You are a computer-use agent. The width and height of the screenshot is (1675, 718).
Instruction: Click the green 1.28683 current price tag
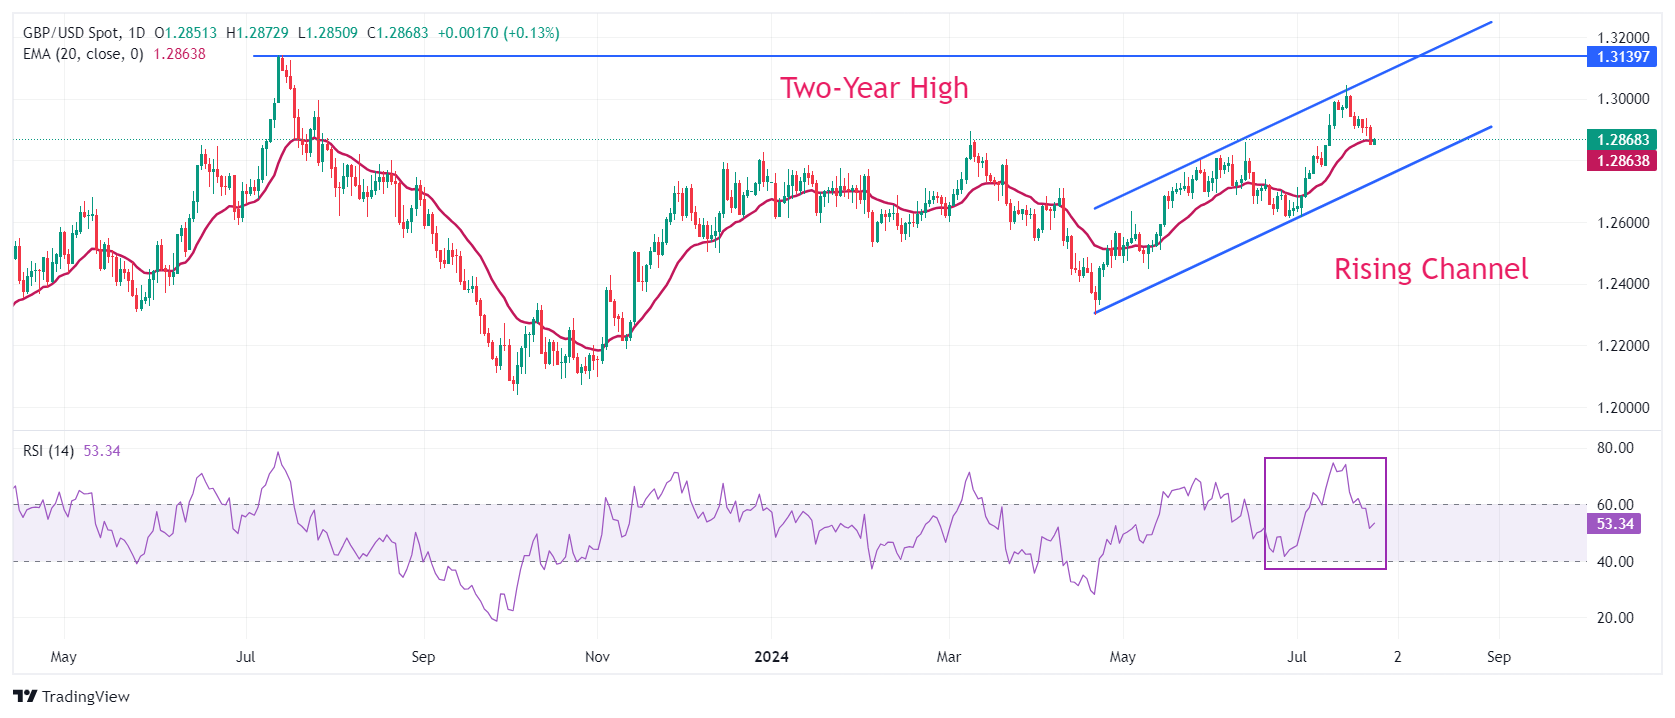point(1622,140)
